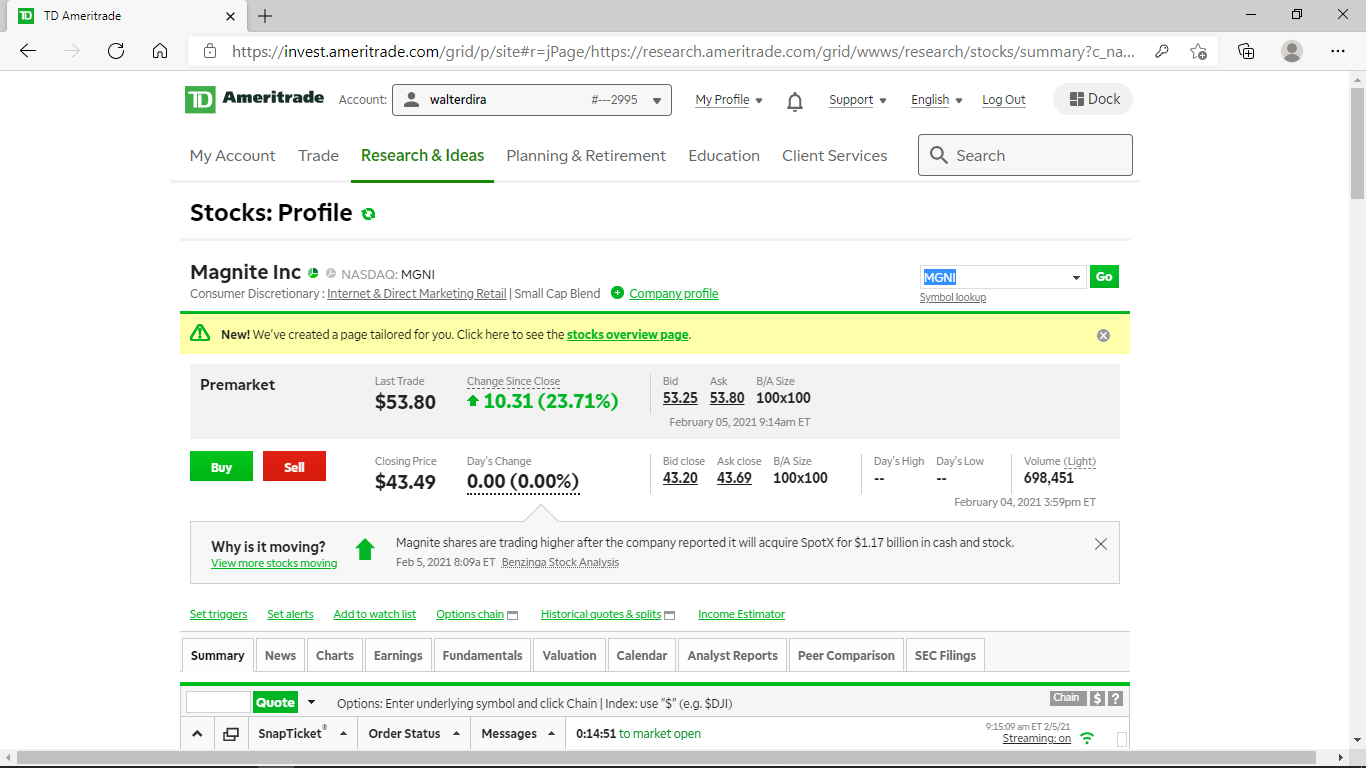Switch to the Earnings tab
The height and width of the screenshot is (768, 1366).
(398, 656)
